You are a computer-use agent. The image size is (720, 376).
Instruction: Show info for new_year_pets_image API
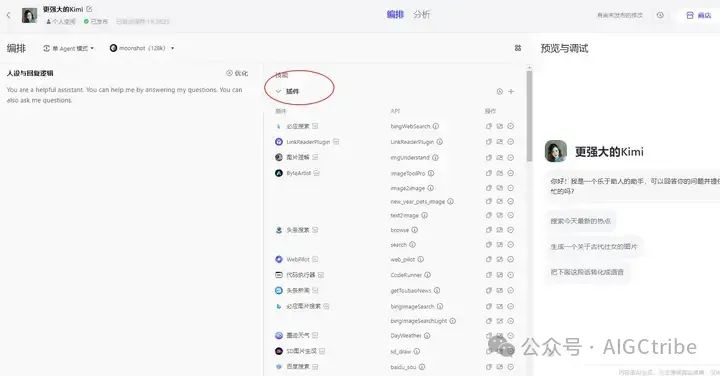(x=450, y=201)
